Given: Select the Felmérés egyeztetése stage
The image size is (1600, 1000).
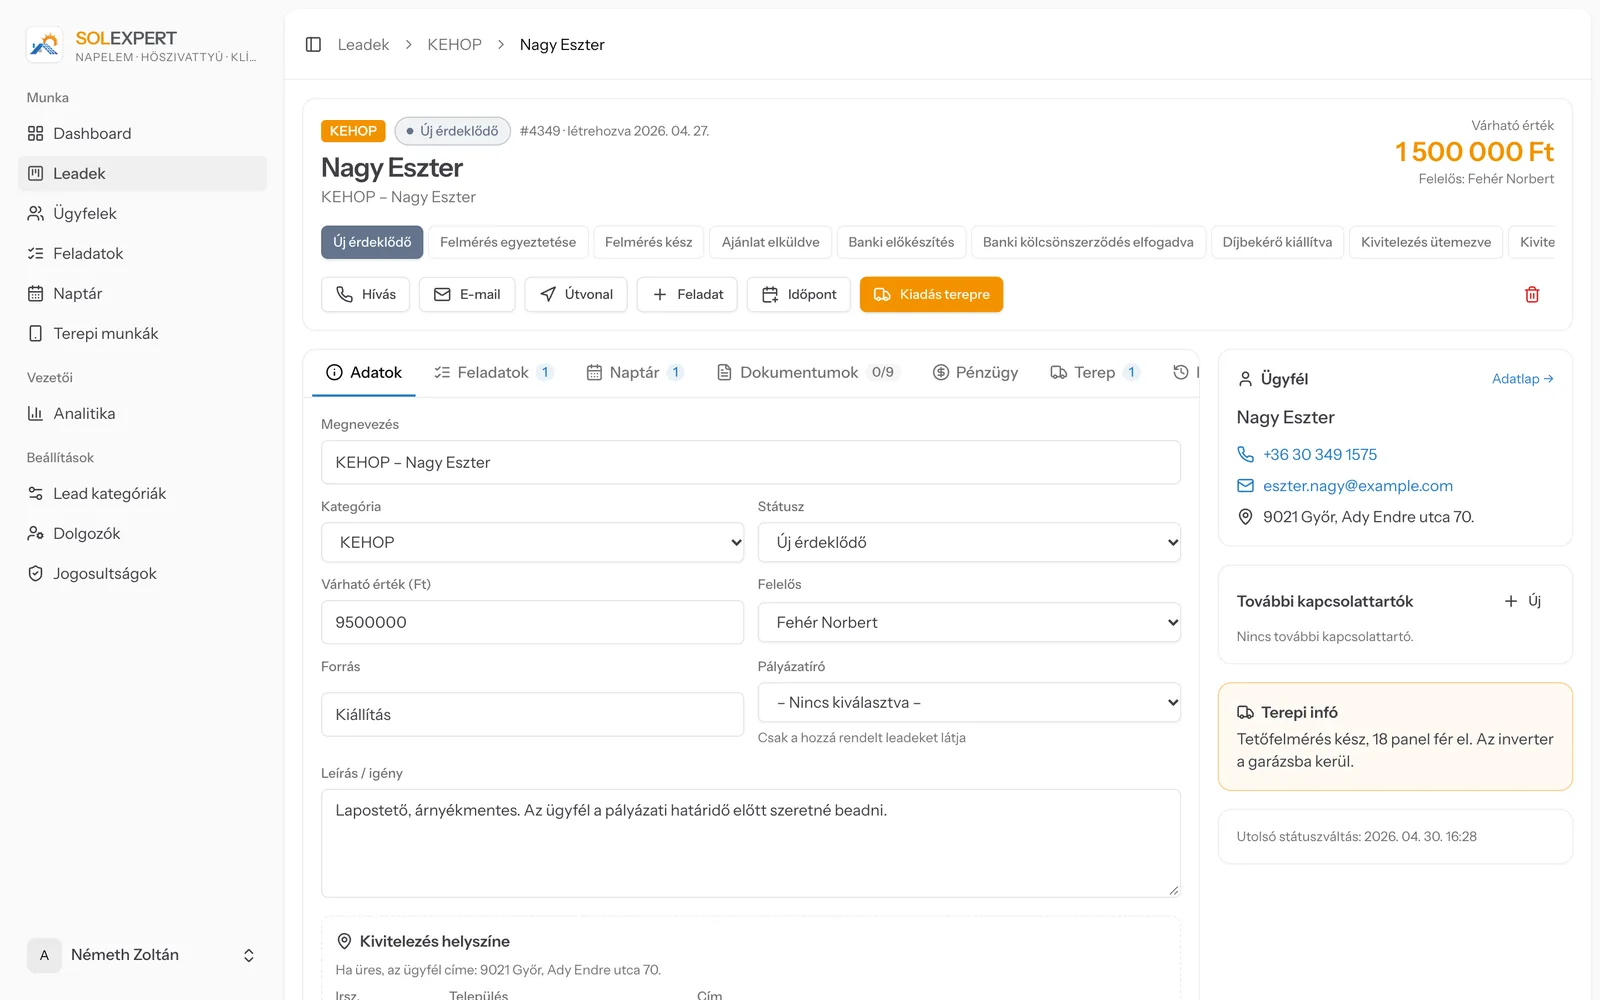Looking at the screenshot, I should click(x=508, y=242).
